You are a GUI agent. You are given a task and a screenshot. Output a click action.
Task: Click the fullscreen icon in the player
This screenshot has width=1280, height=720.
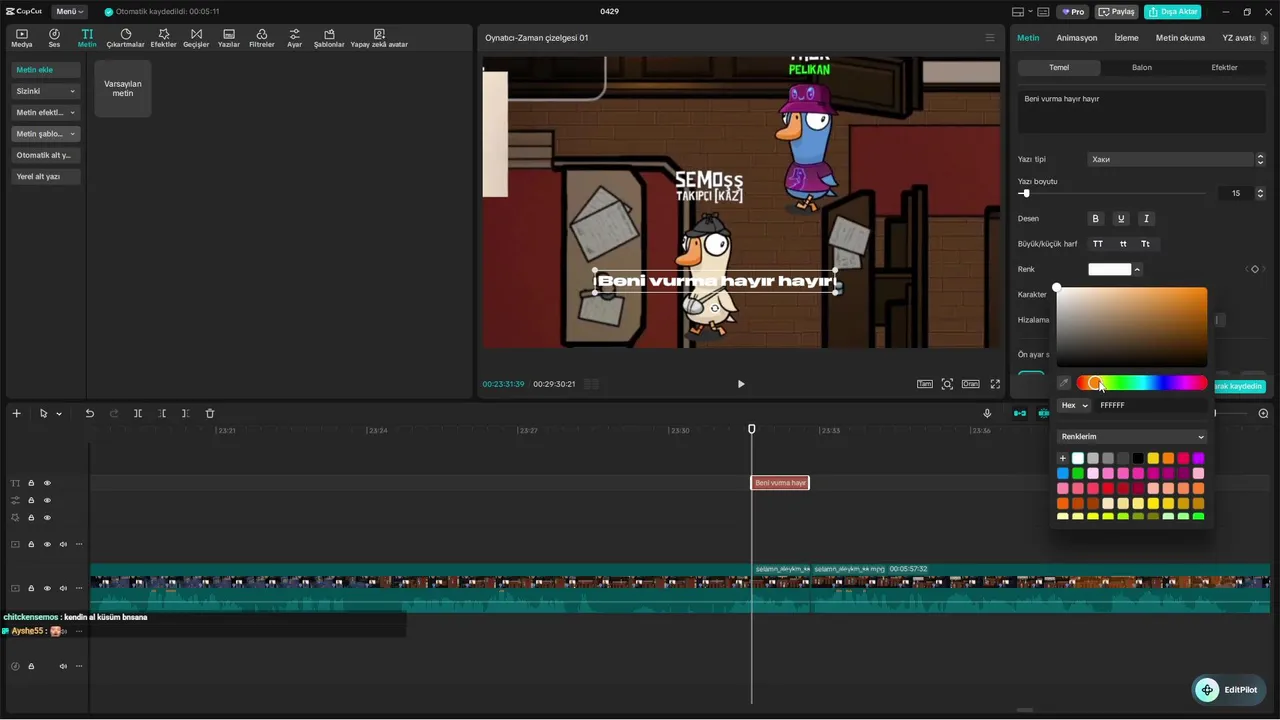click(995, 384)
